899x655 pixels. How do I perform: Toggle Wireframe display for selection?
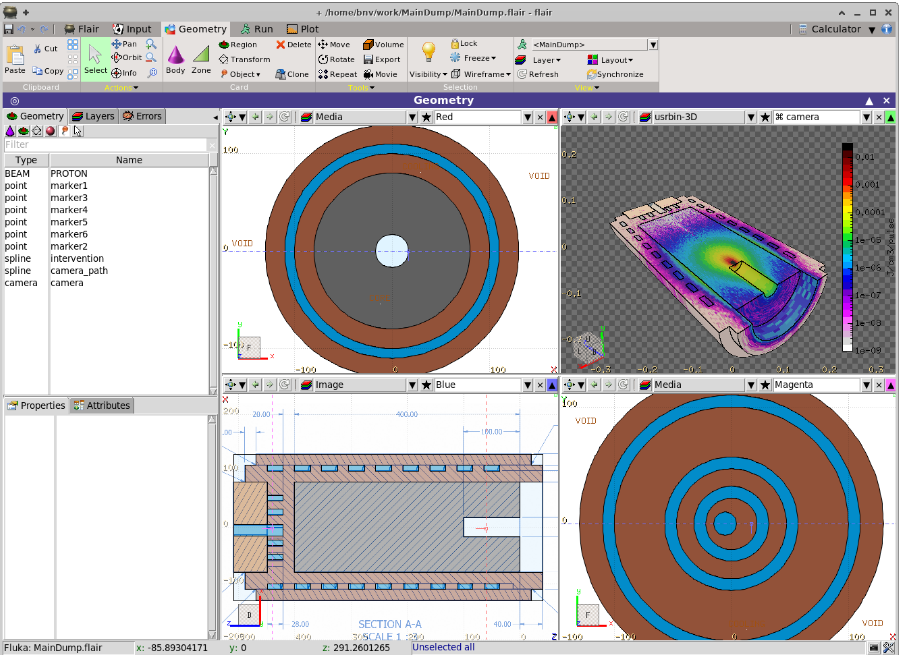tap(480, 74)
